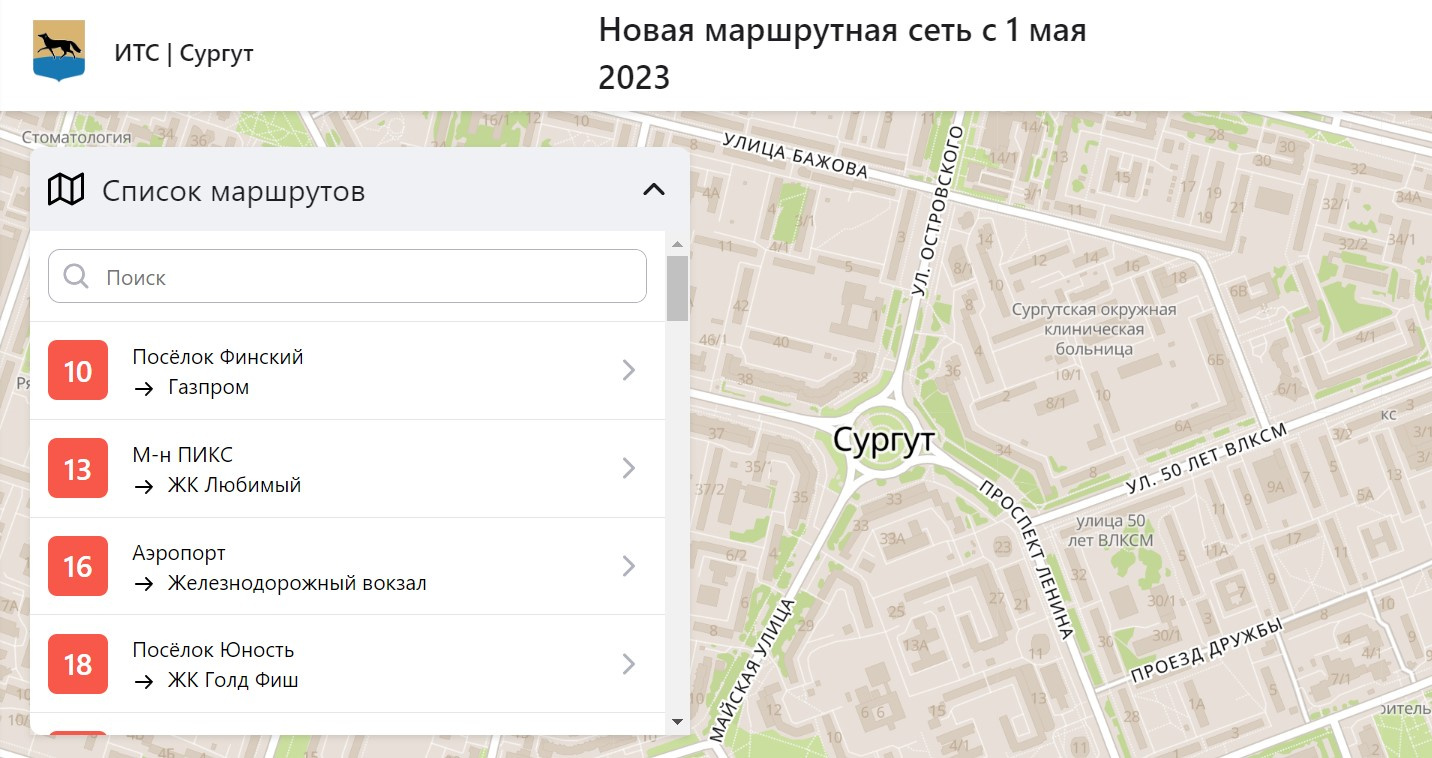The height and width of the screenshot is (758, 1432).
Task: Select the red route 13 badge
Action: 78,469
